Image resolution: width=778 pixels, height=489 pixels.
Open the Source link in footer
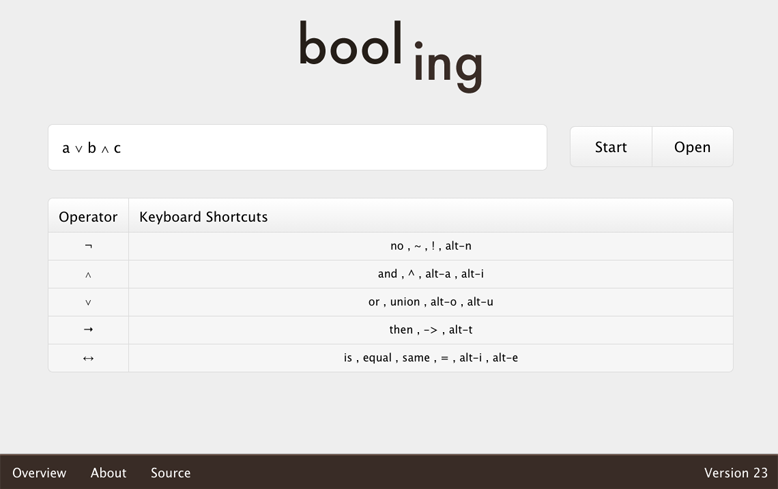[x=170, y=473]
